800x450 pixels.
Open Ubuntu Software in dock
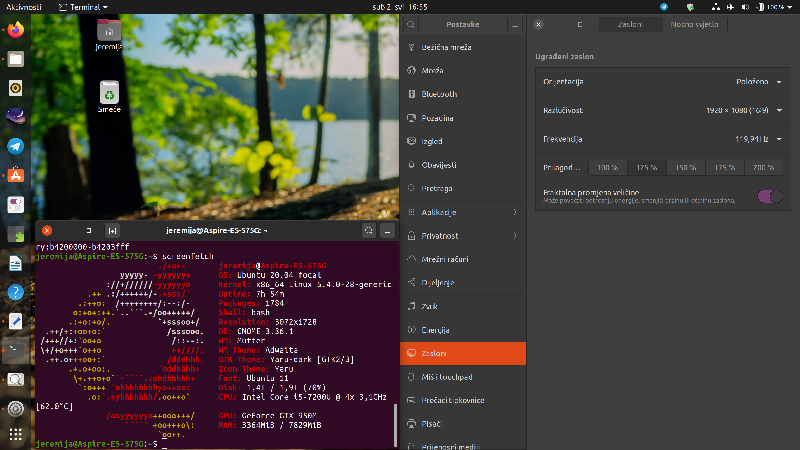click(x=16, y=176)
